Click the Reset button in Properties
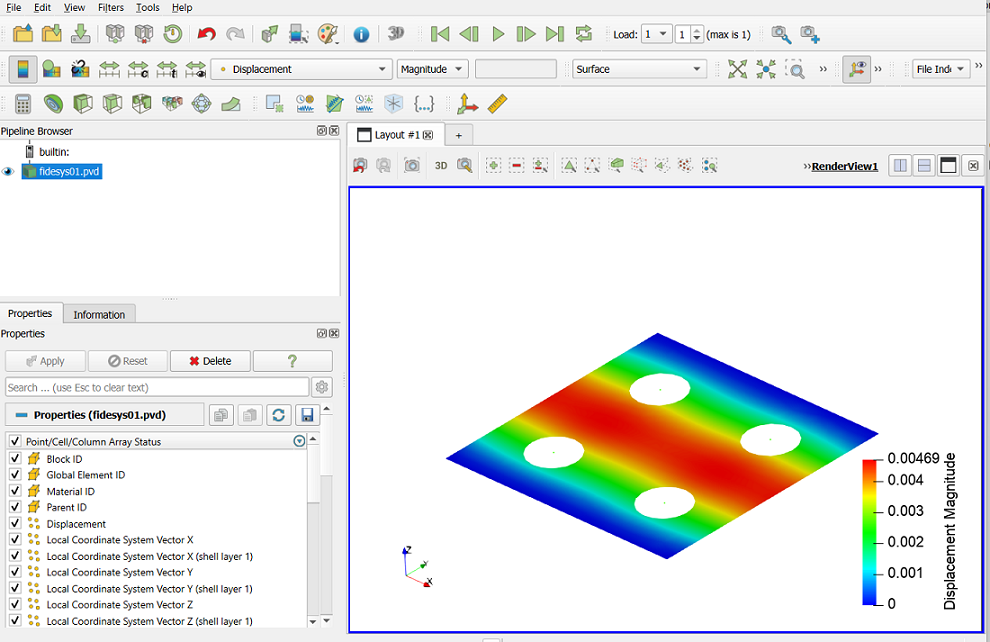Image resolution: width=990 pixels, height=642 pixels. (128, 361)
